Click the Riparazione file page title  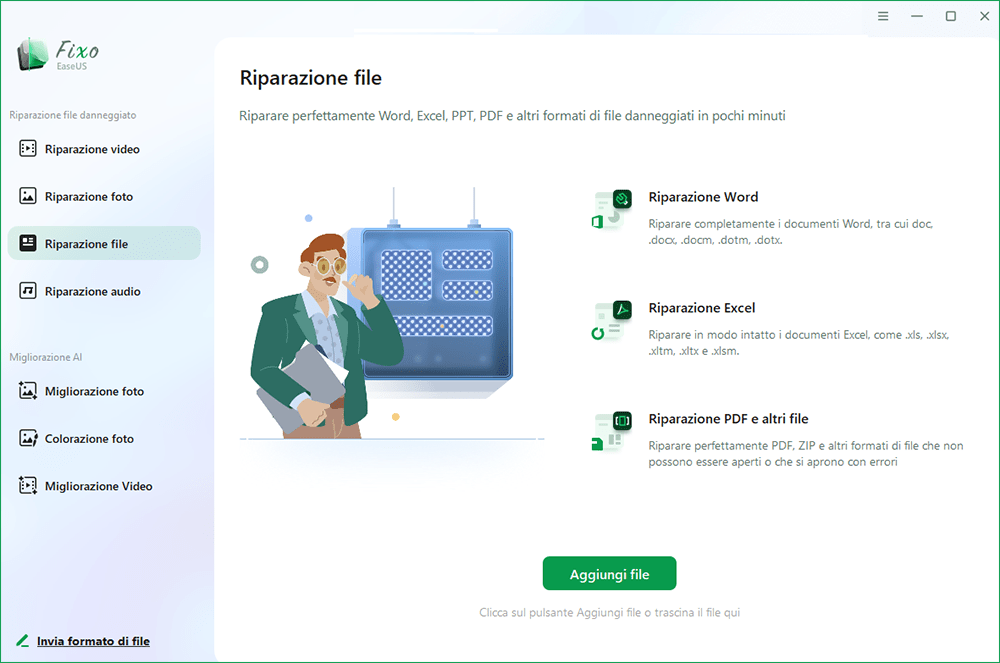coord(311,77)
